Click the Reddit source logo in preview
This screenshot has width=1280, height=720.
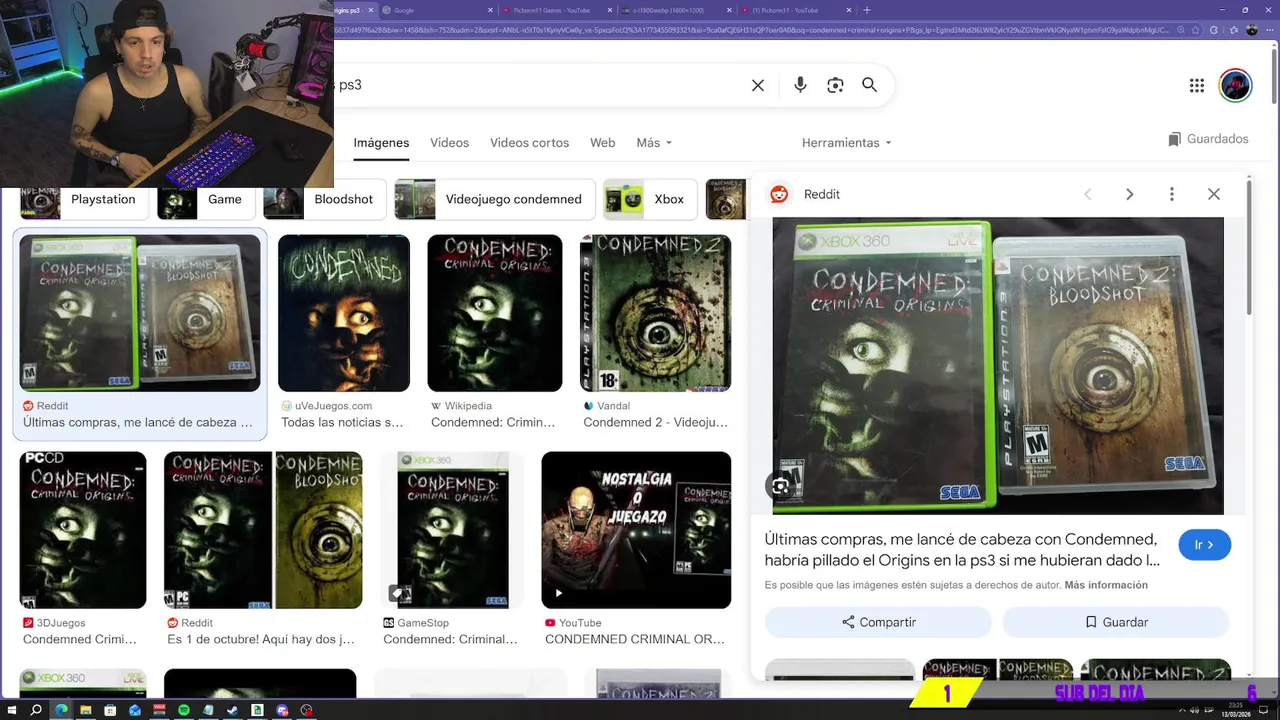coord(780,195)
